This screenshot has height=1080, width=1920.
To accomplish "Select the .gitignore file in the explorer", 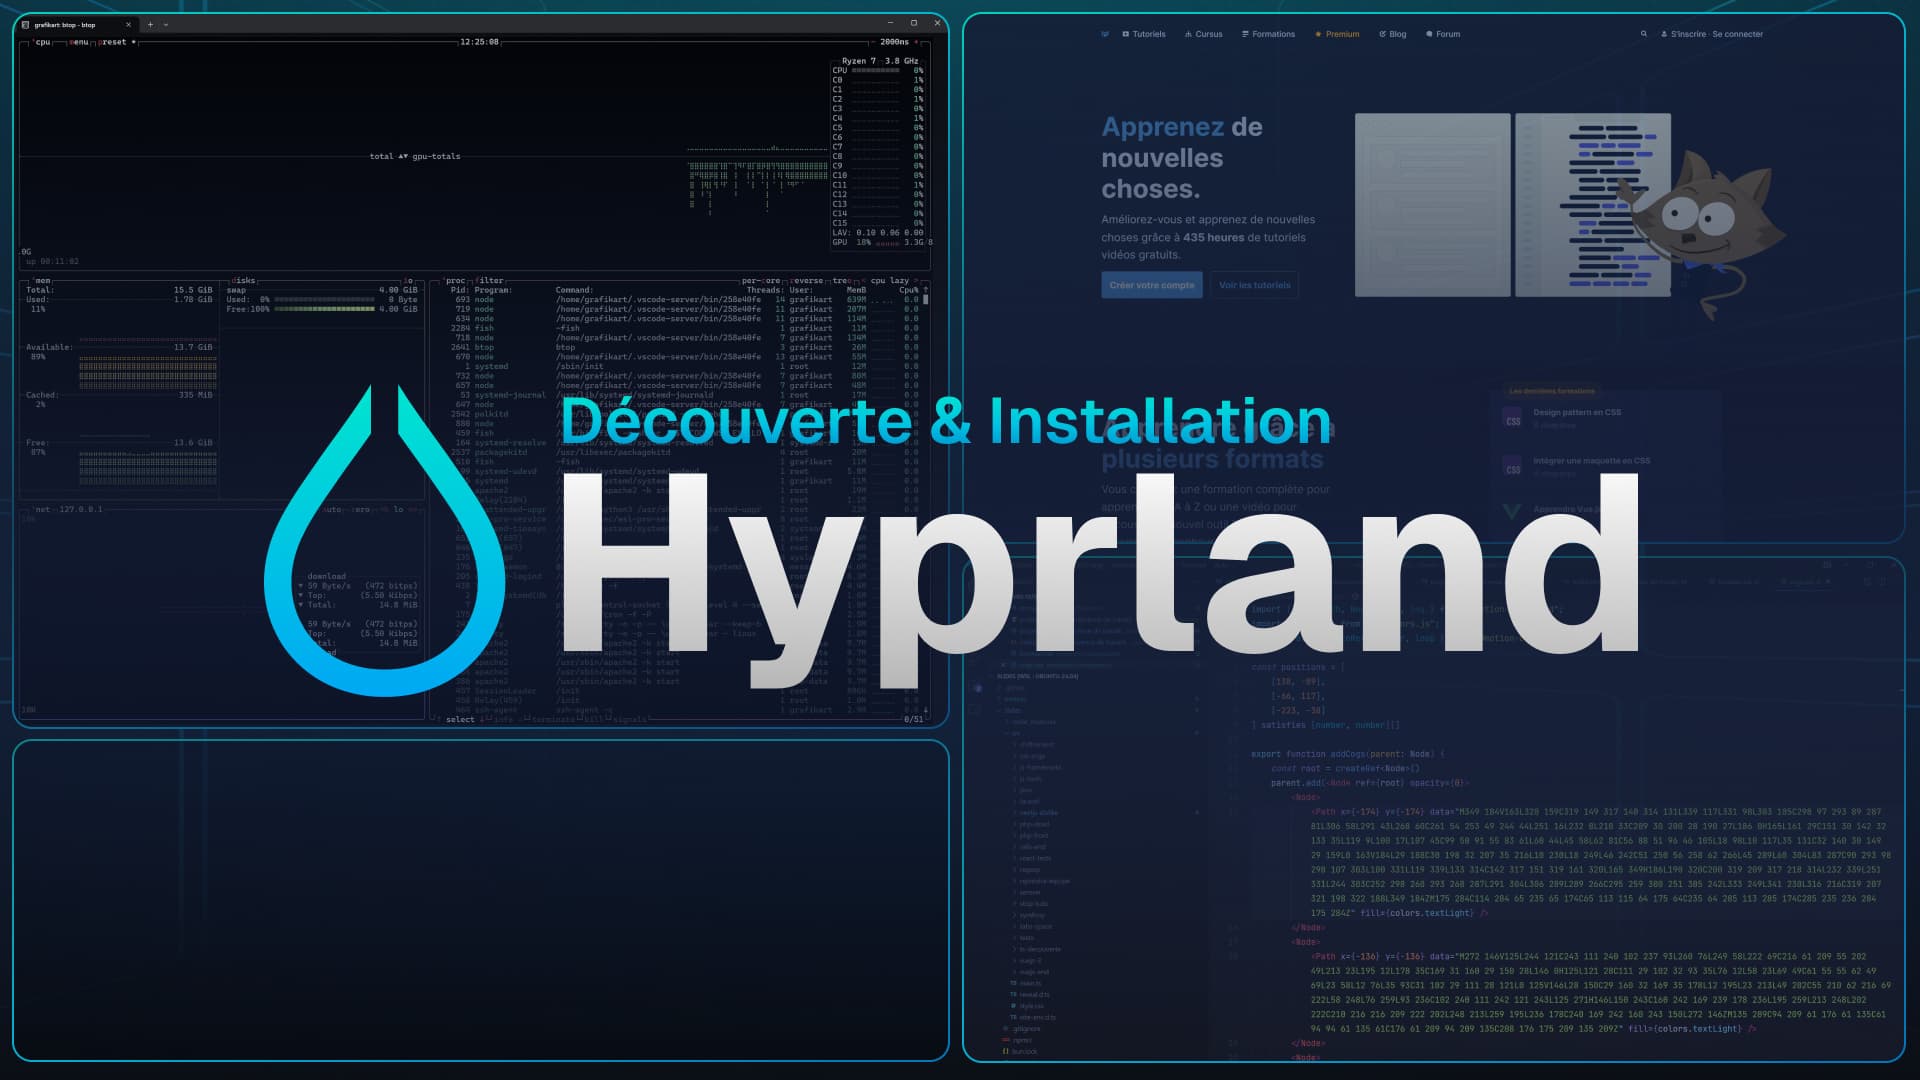I will 1024,1028.
